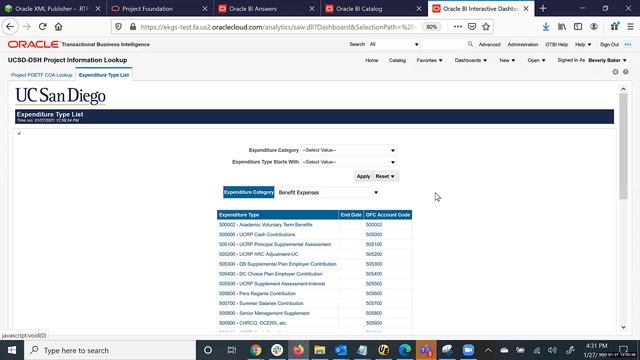Click the OTBI Help link

coord(556,44)
